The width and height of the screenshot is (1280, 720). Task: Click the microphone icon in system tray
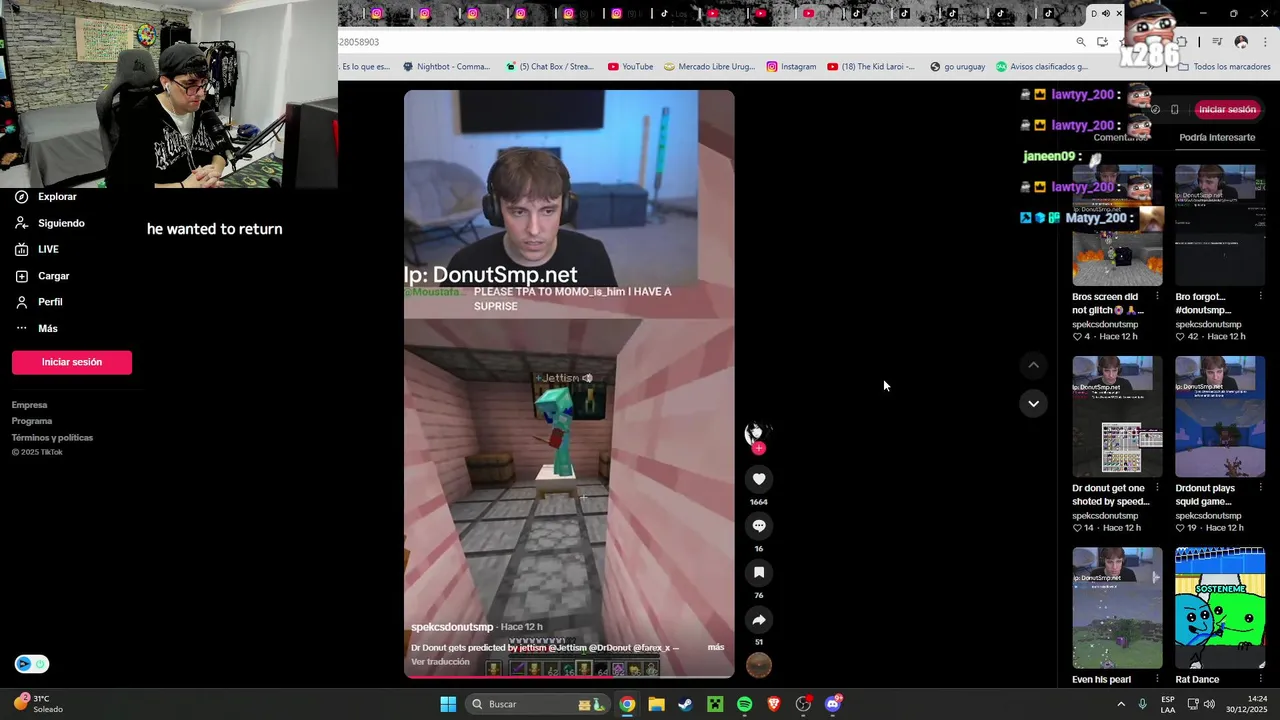(1142, 704)
